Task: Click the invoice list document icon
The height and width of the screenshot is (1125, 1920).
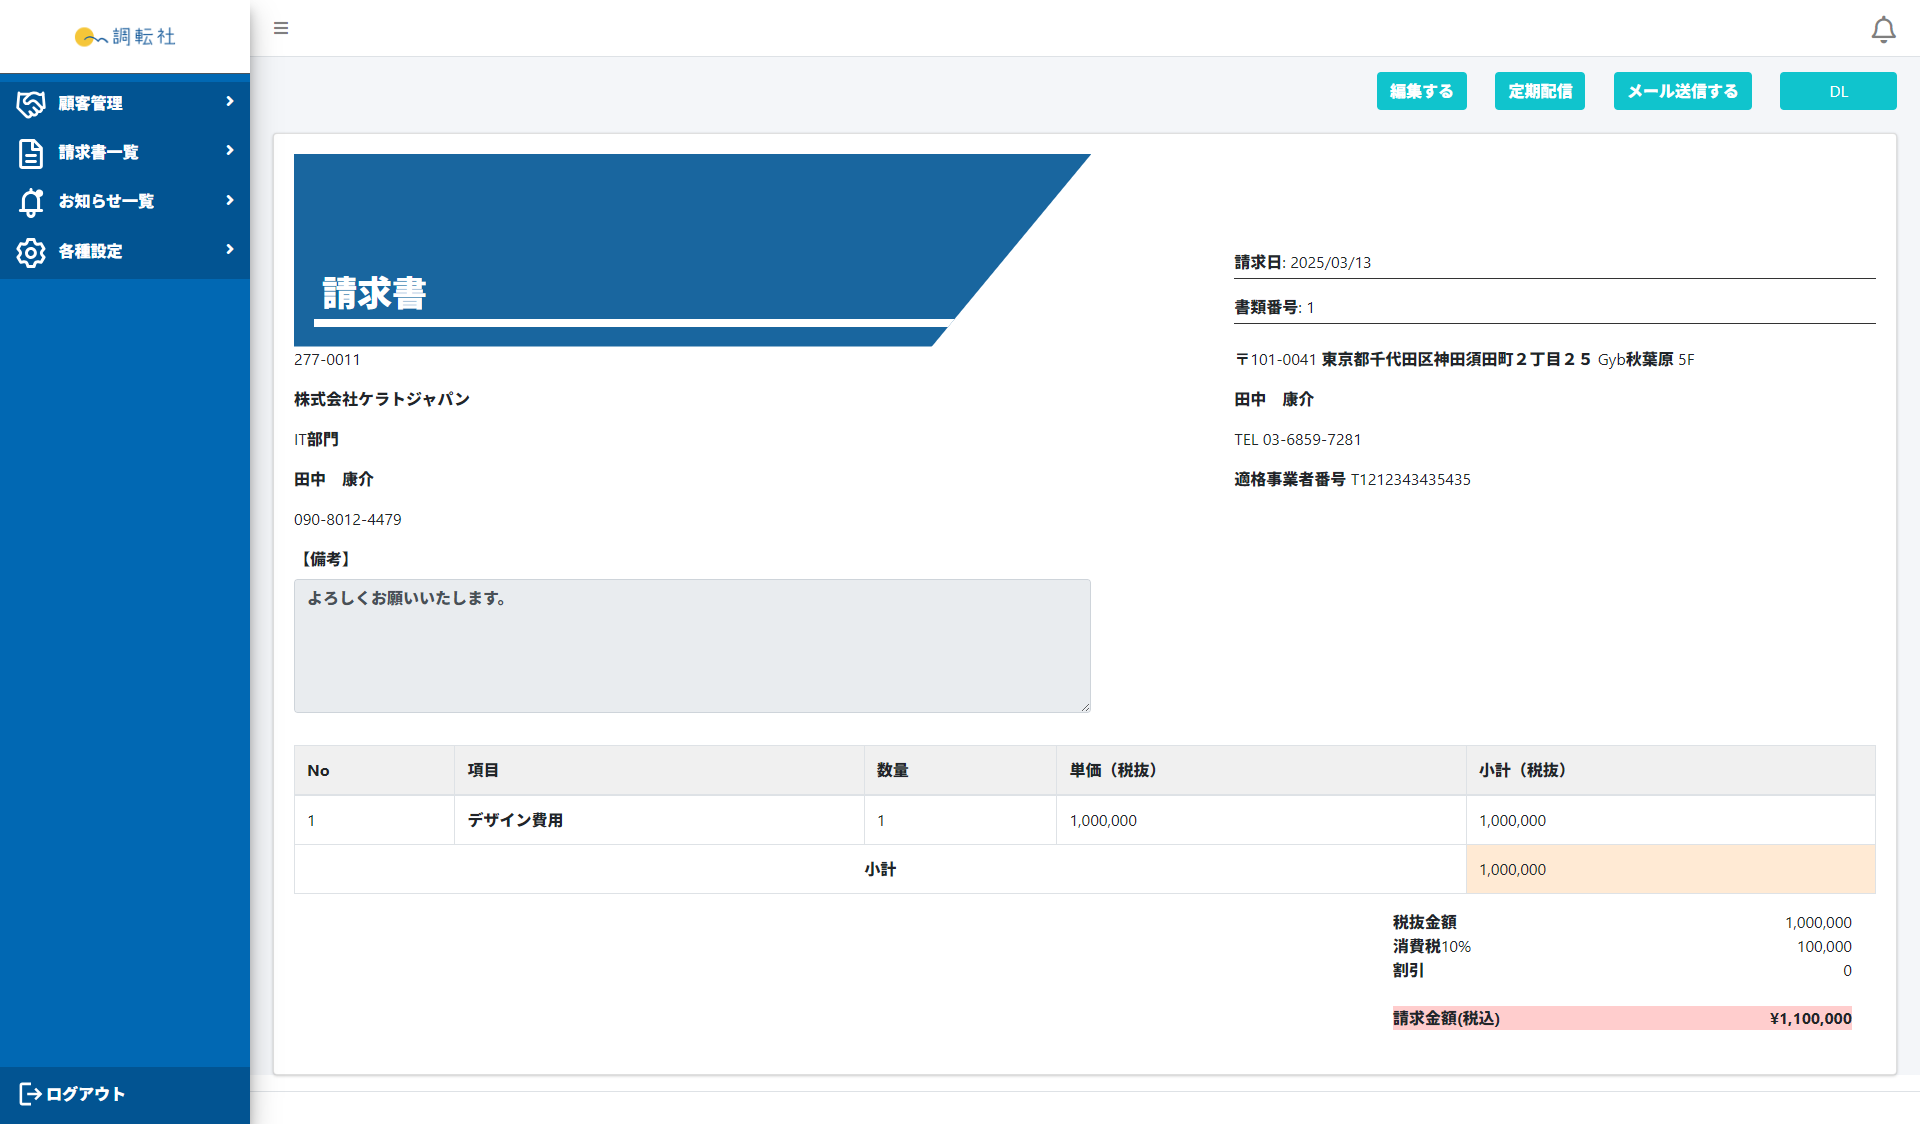Action: coord(31,153)
